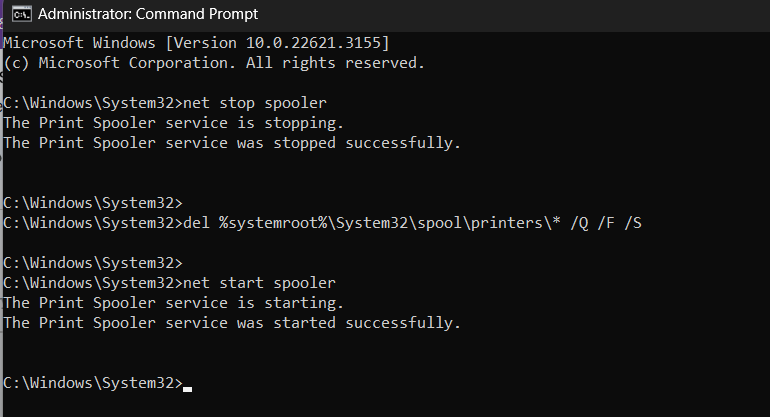Click the /S switch in the del command
770x417 pixels.
click(632, 223)
